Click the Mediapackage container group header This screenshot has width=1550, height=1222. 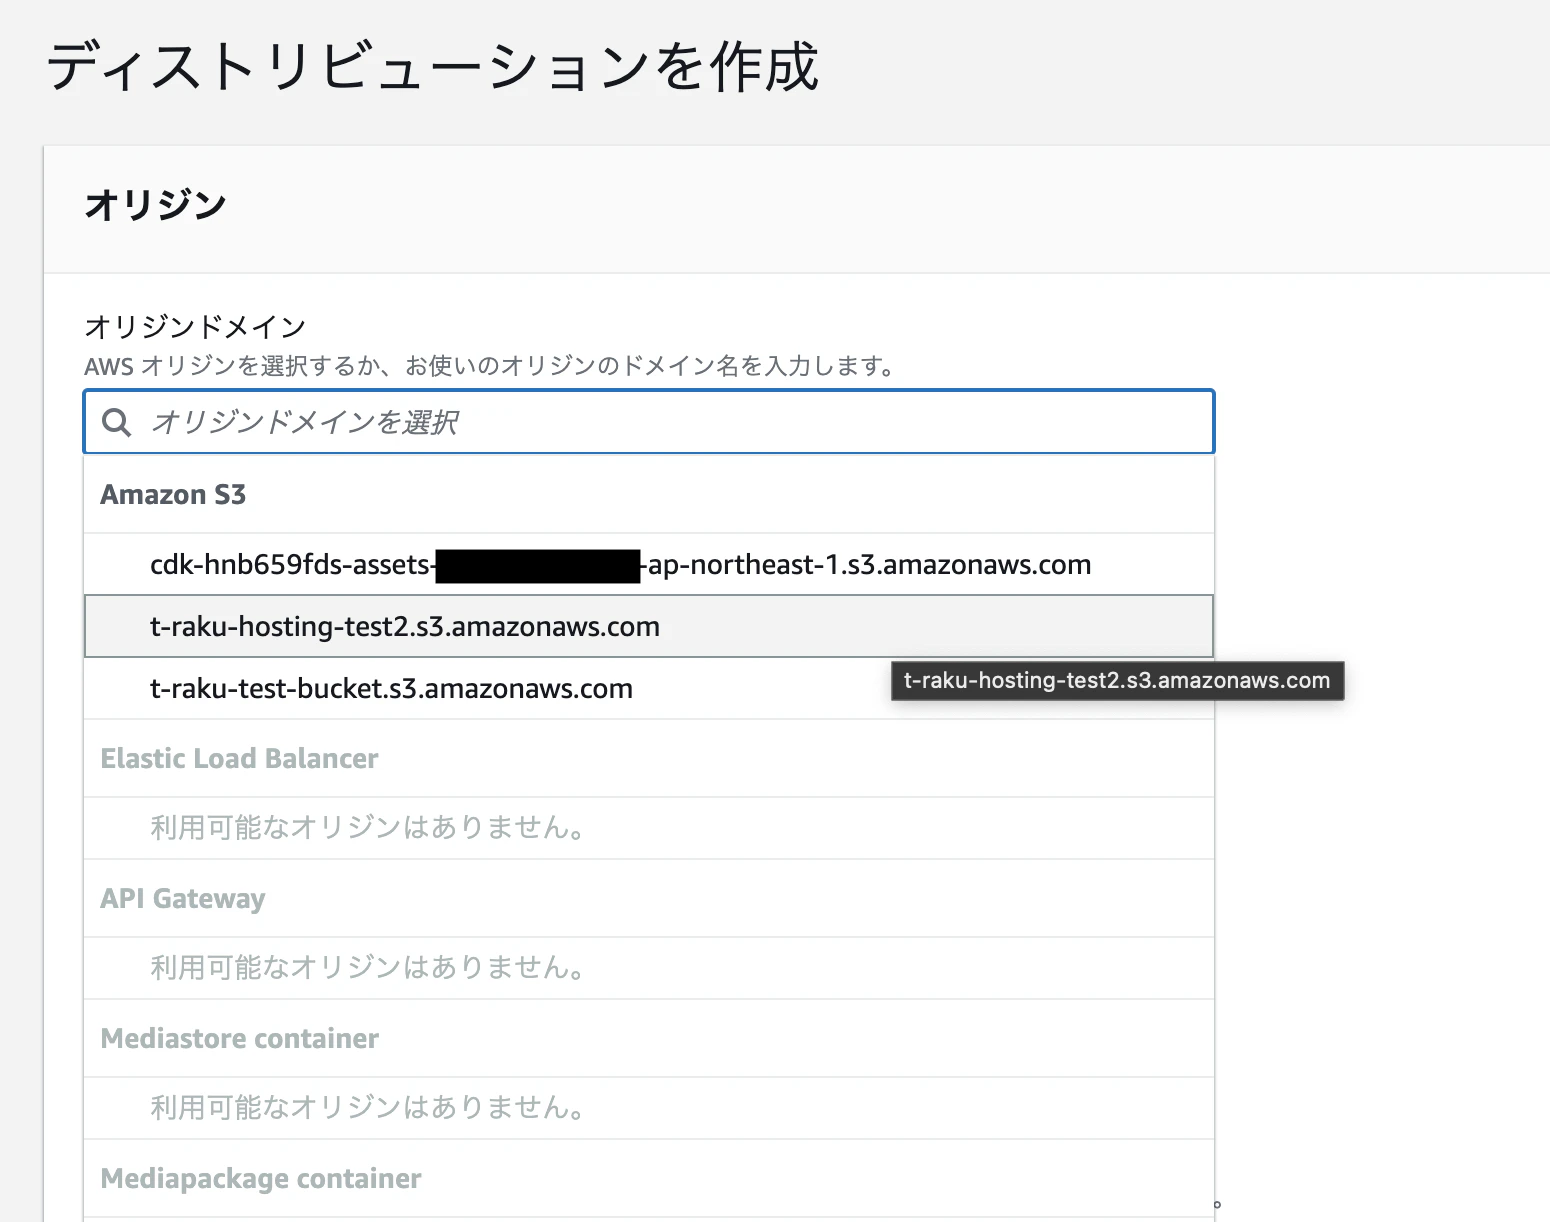pyautogui.click(x=261, y=1179)
